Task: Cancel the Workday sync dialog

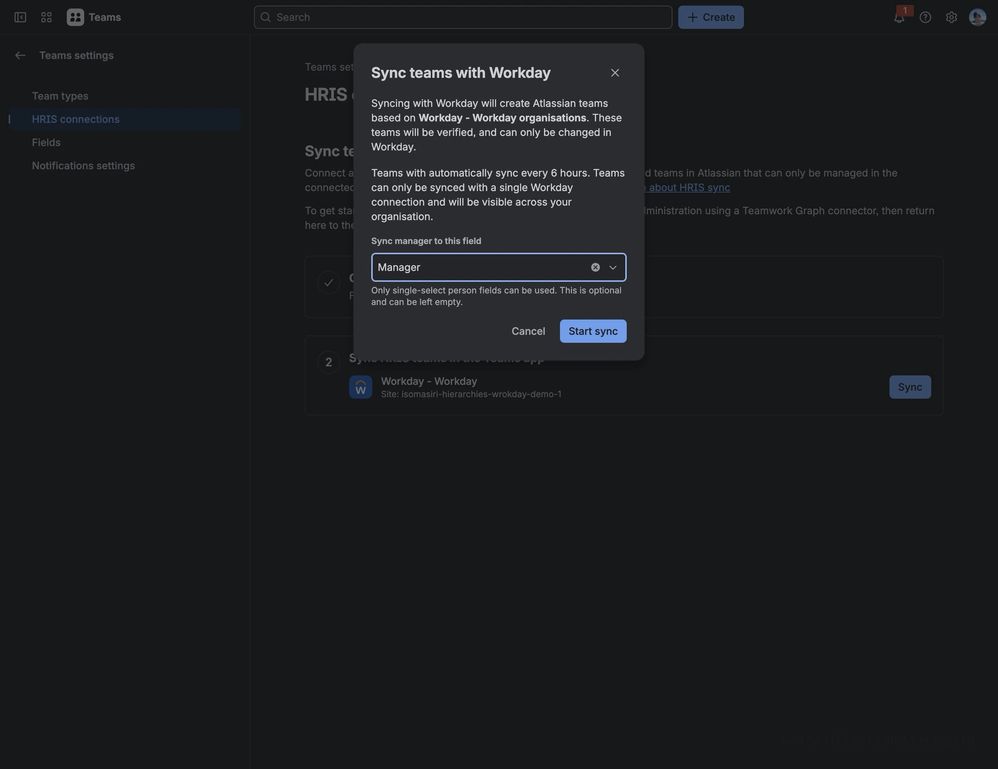Action: click(x=528, y=331)
